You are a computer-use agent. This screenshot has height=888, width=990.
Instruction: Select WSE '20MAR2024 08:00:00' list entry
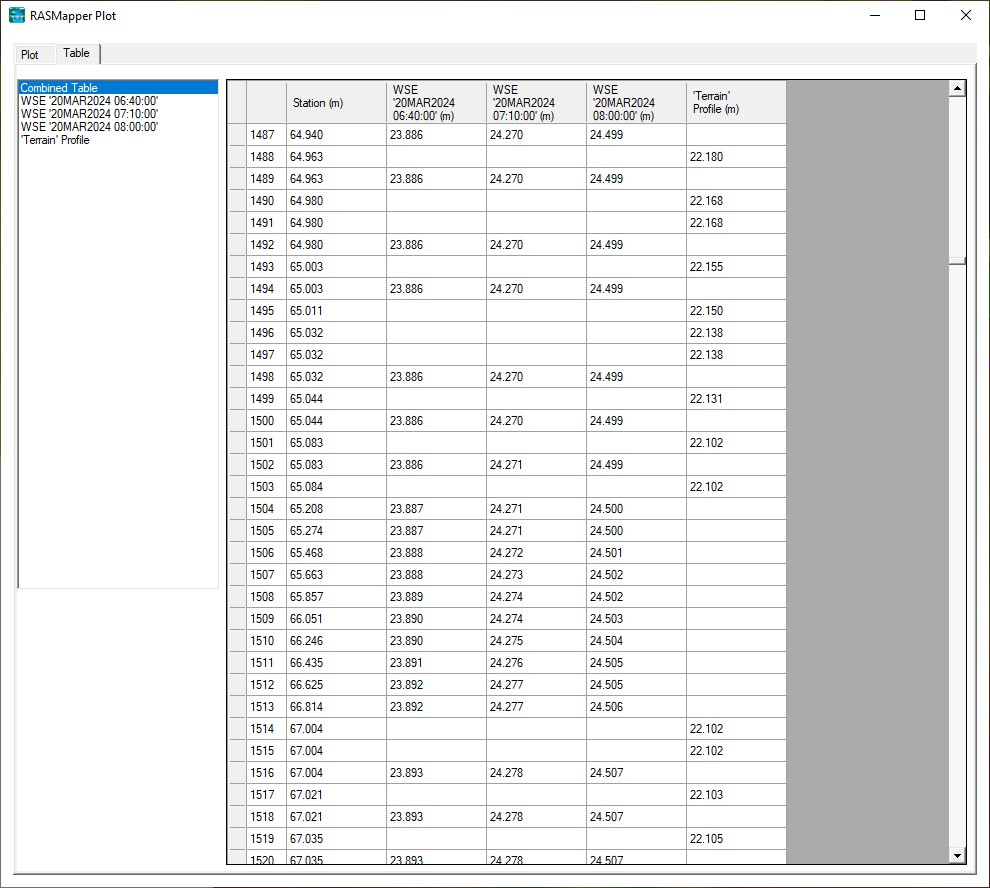[x=119, y=126]
